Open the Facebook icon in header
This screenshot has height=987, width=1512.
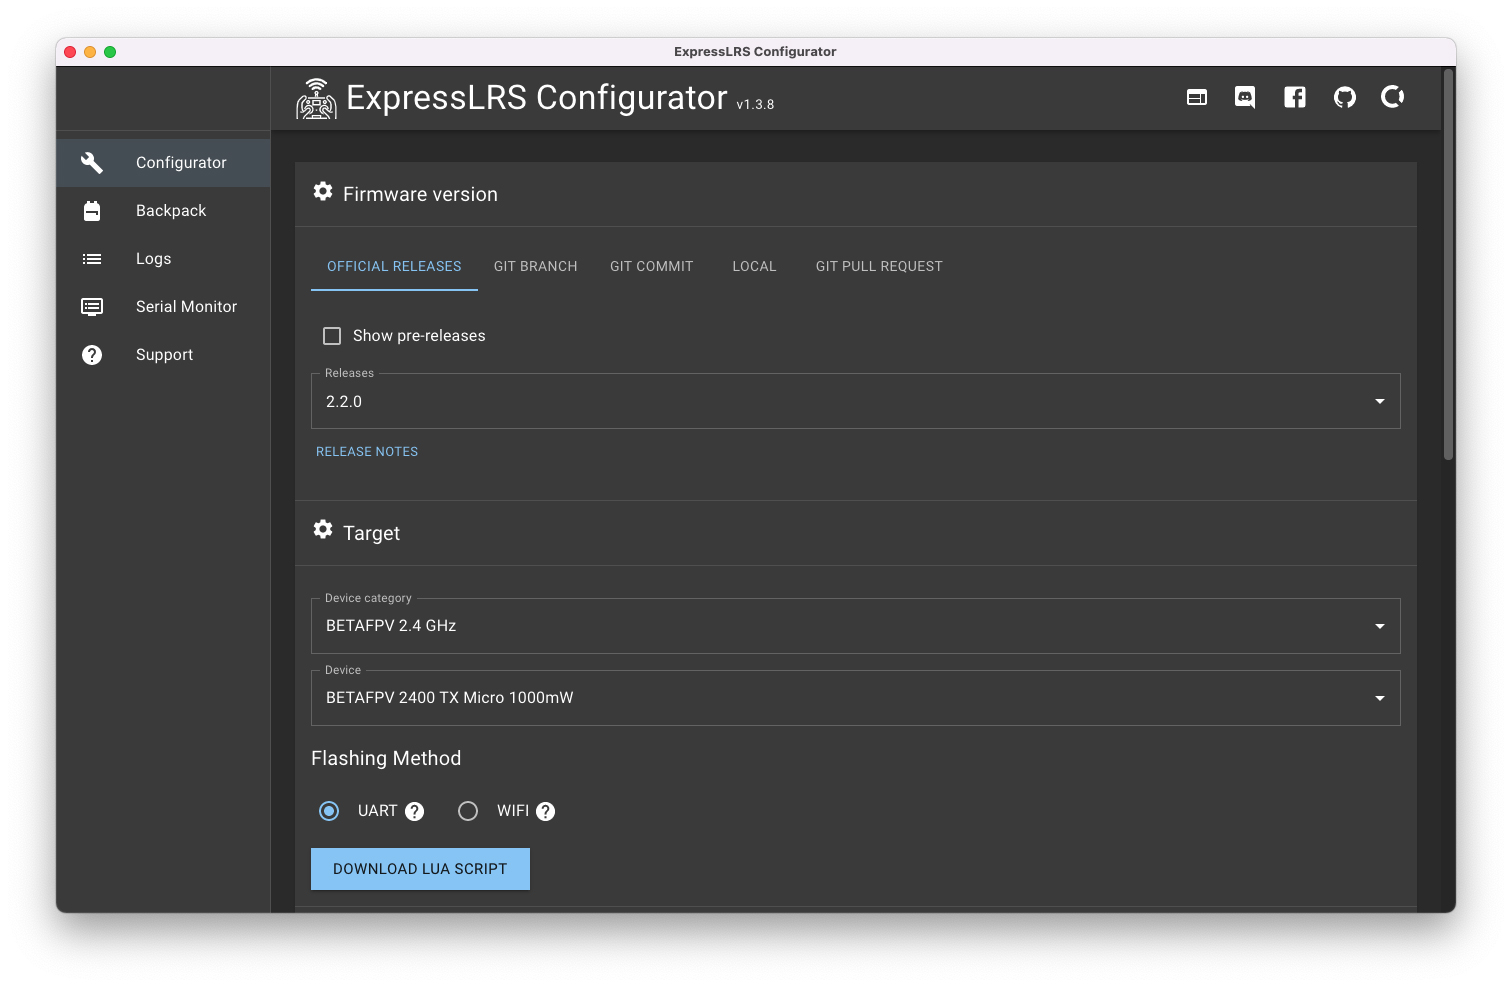click(1295, 97)
